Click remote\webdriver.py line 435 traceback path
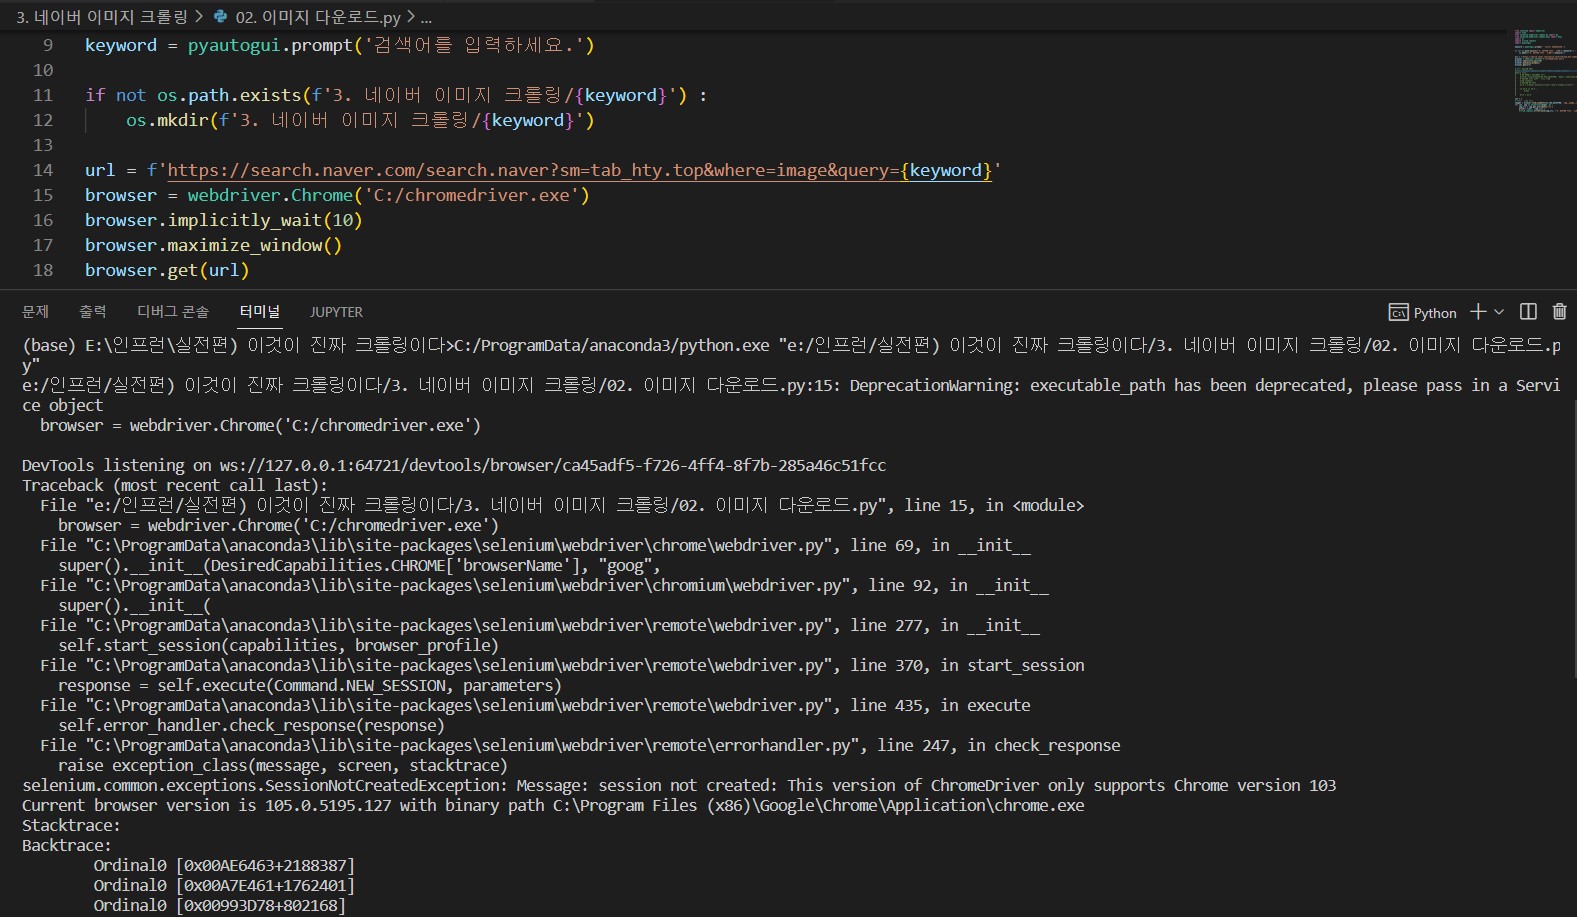1577x917 pixels. (x=535, y=705)
